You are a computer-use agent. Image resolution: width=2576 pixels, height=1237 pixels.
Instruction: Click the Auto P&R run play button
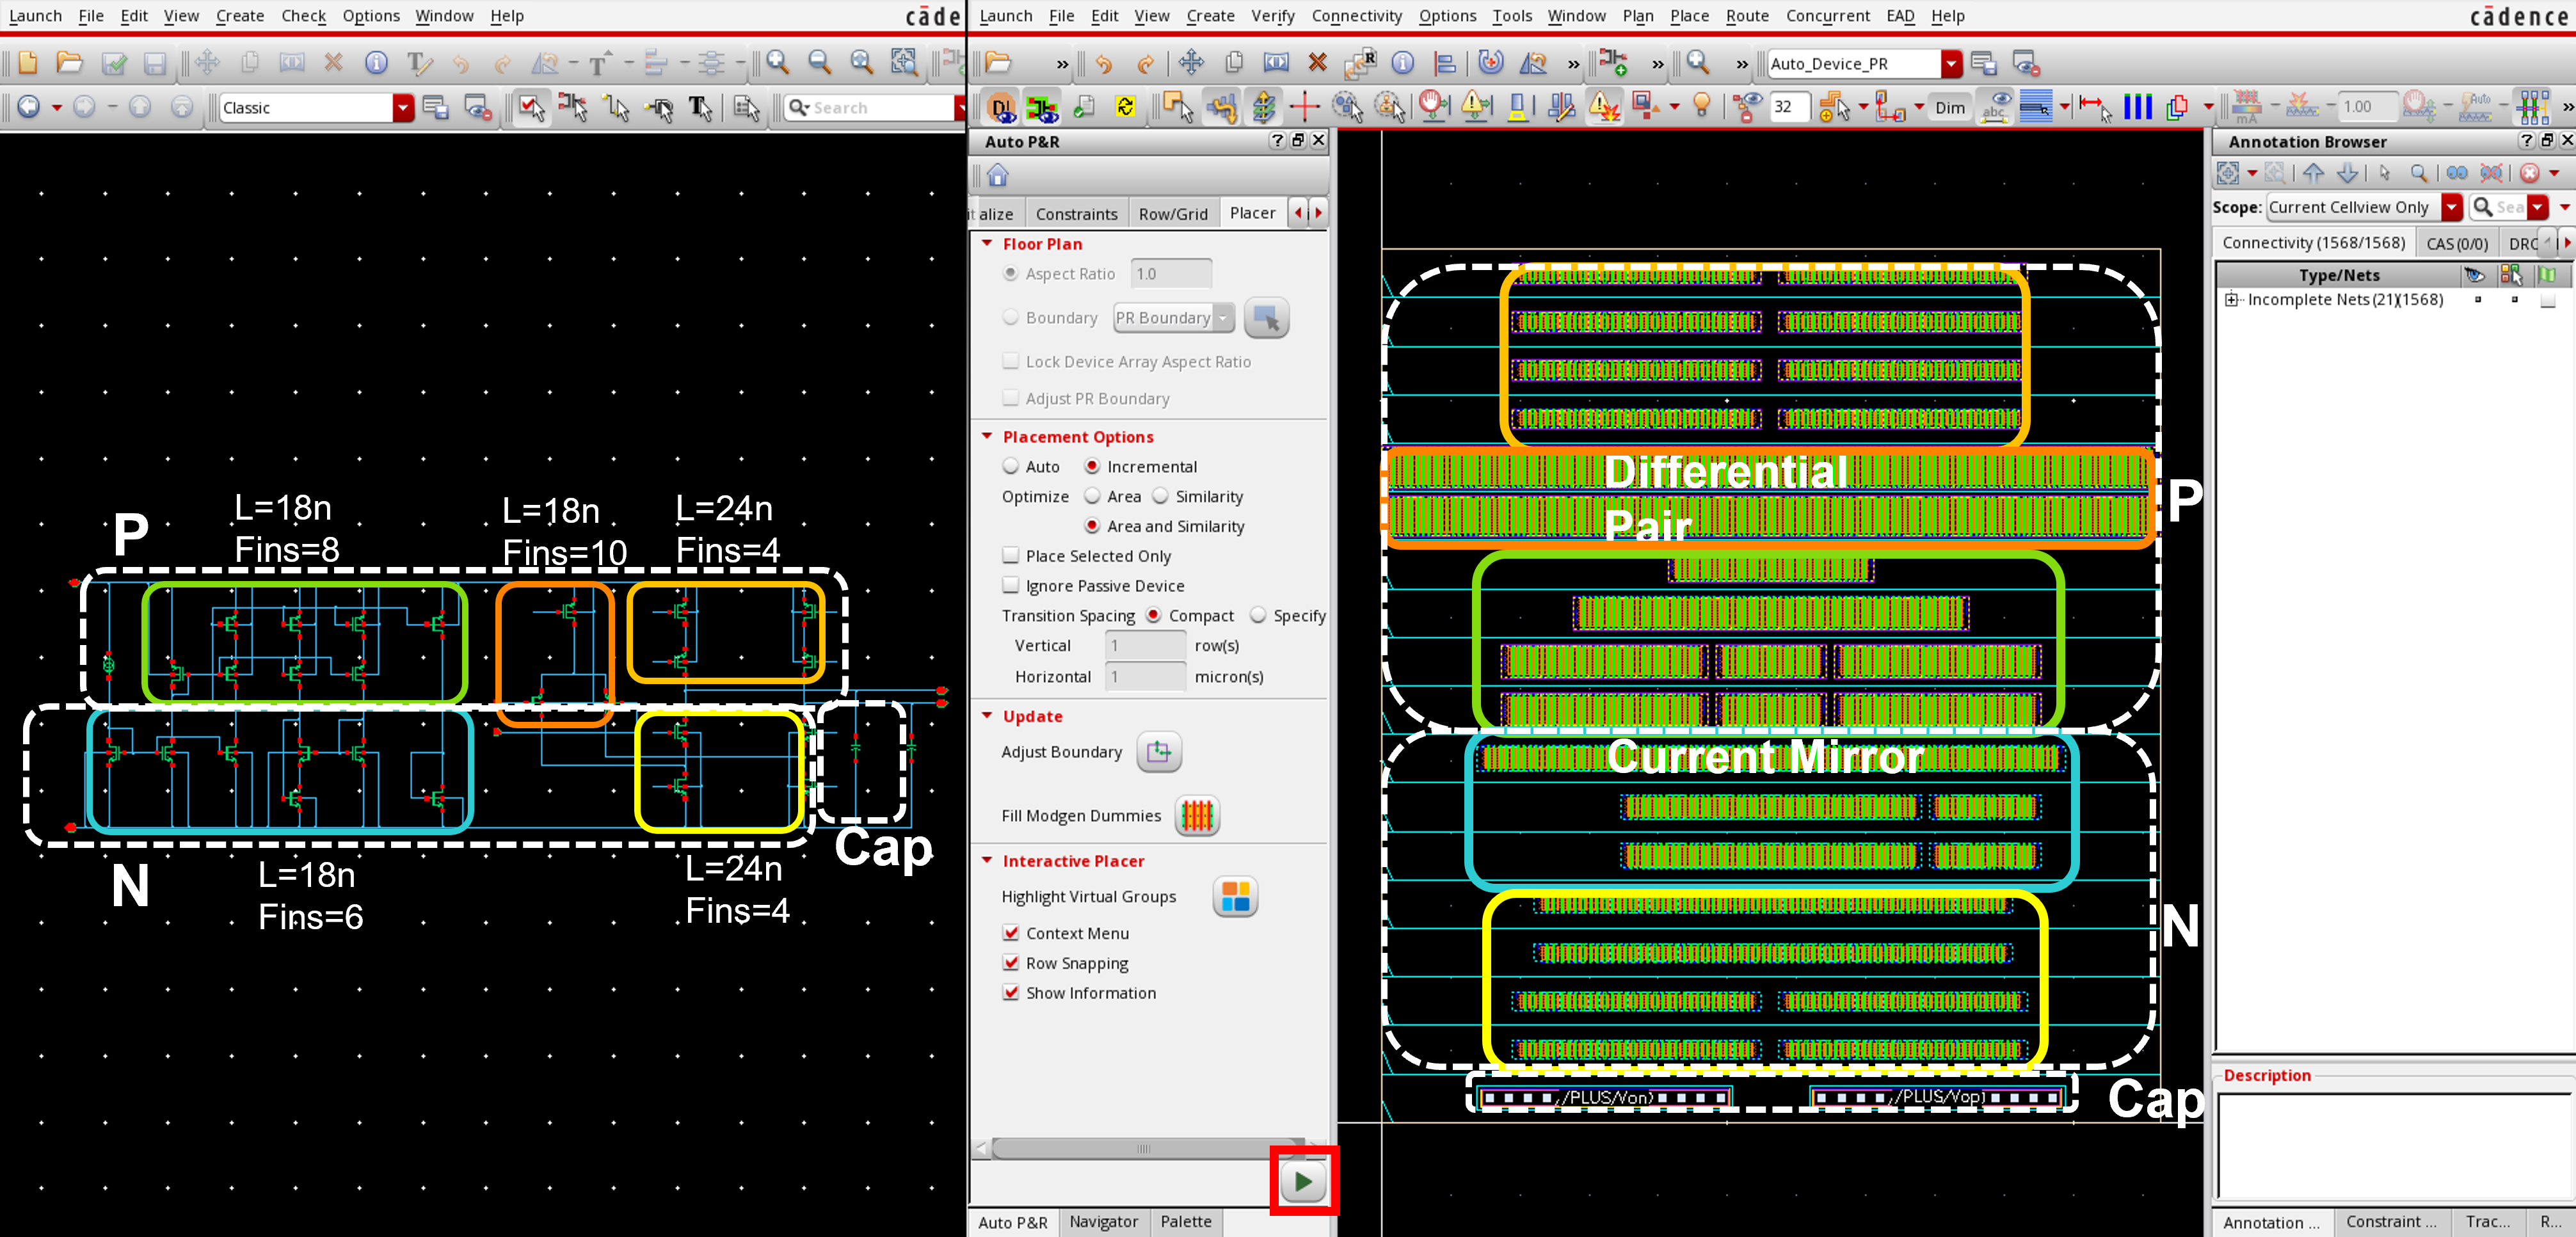tap(1306, 1181)
